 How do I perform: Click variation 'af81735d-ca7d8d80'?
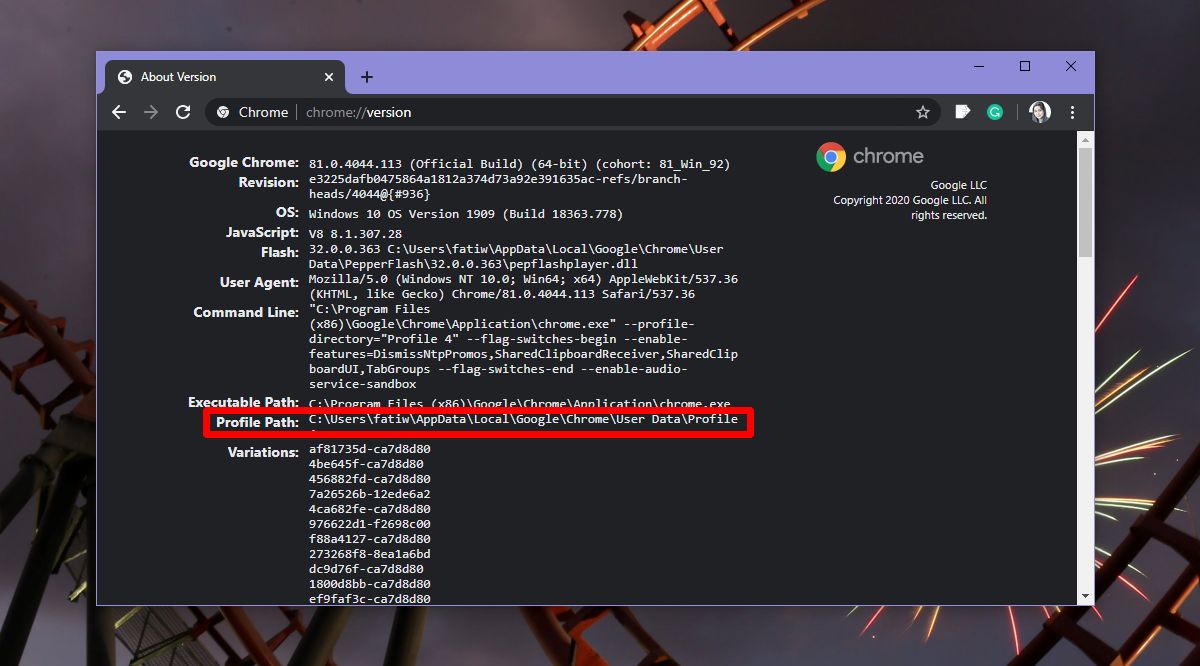(x=370, y=449)
